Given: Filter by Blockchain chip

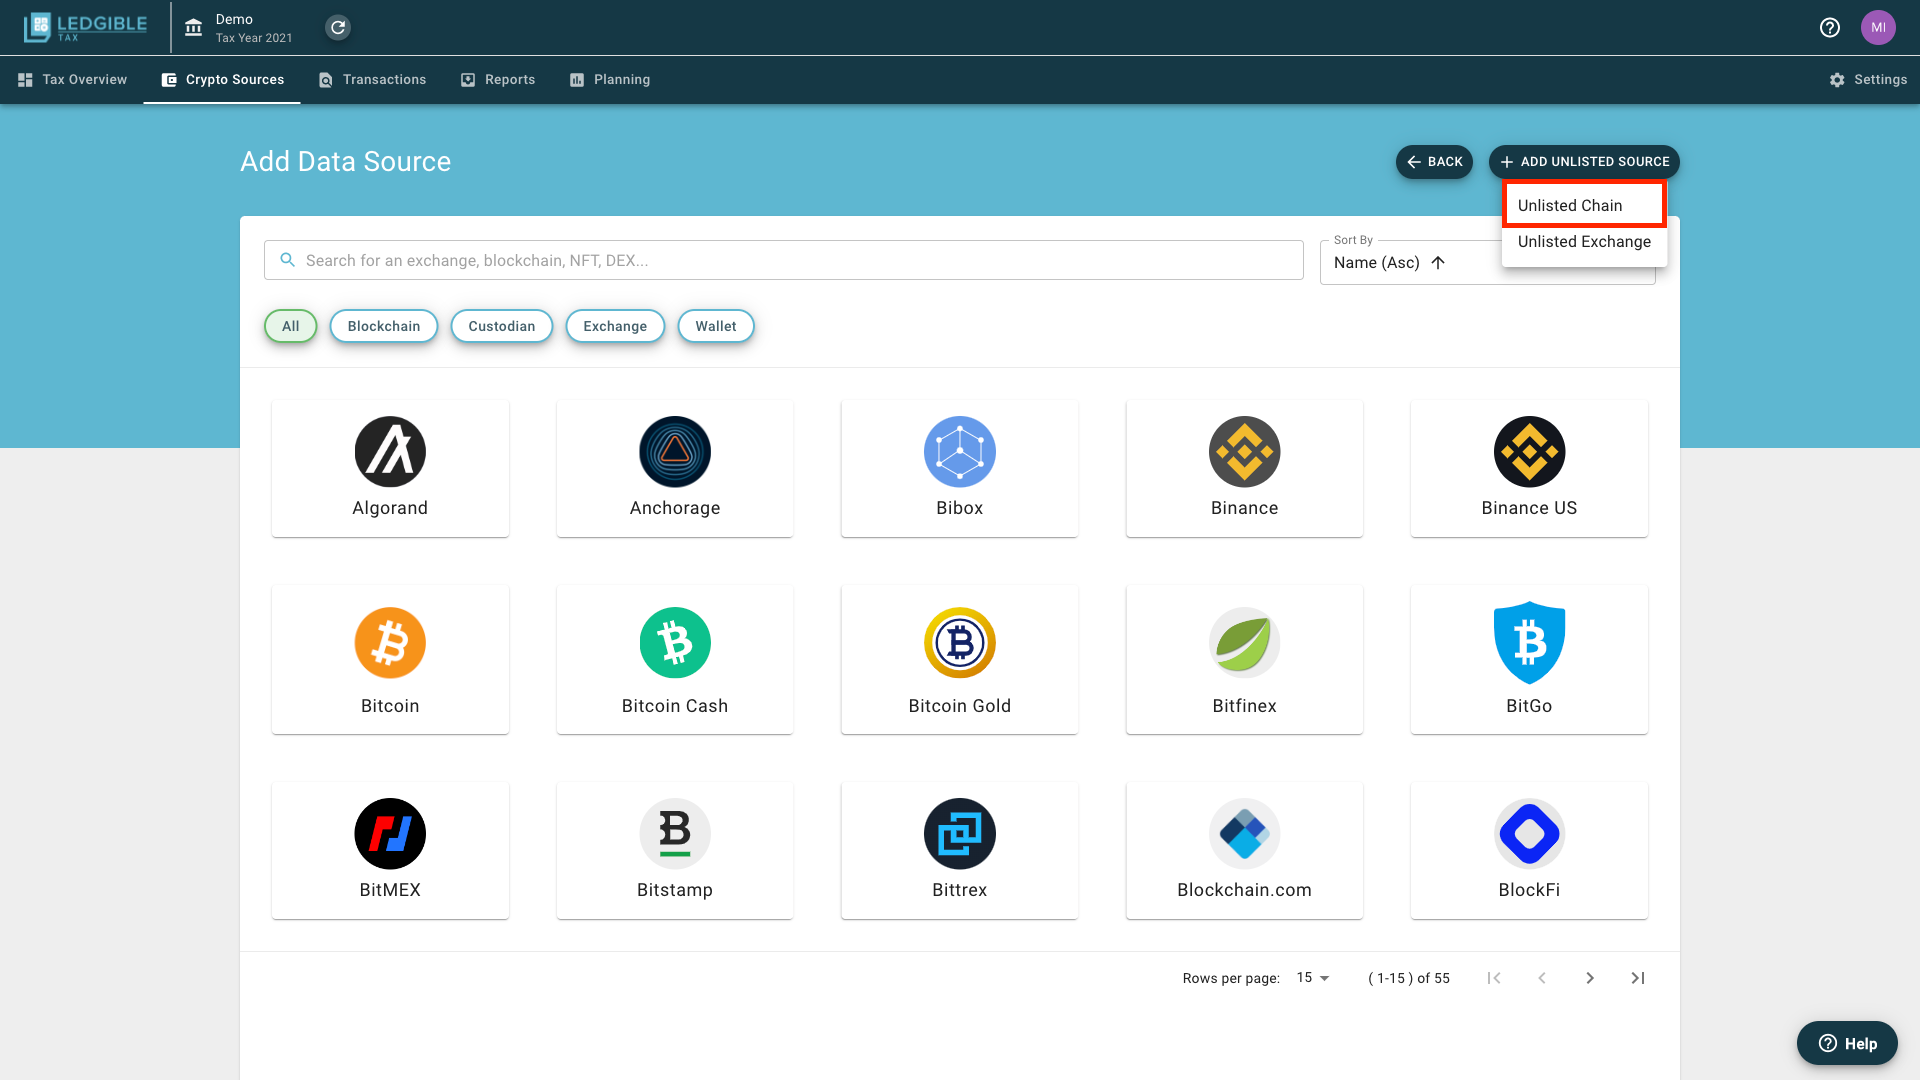Looking at the screenshot, I should coord(384,326).
